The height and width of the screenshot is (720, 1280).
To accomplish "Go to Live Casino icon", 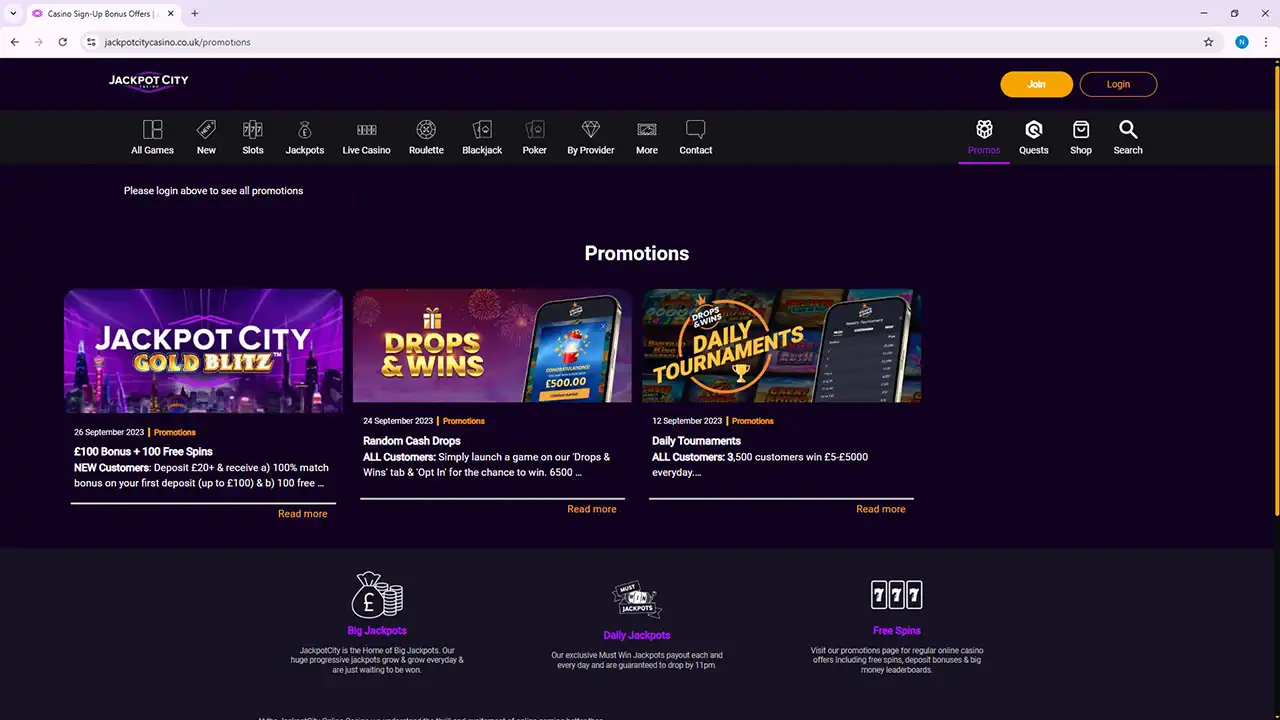I will [x=366, y=130].
